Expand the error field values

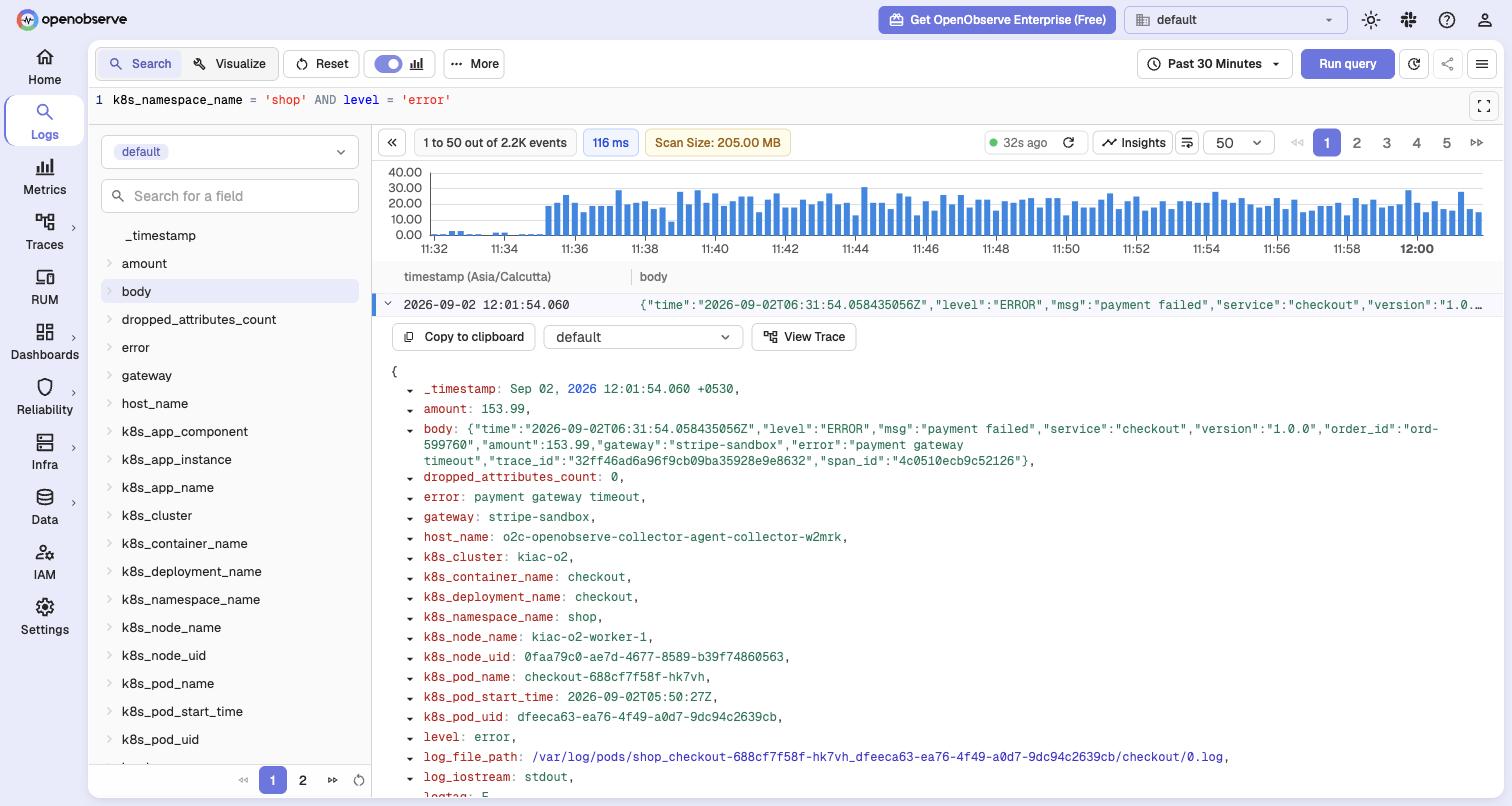click(x=110, y=348)
